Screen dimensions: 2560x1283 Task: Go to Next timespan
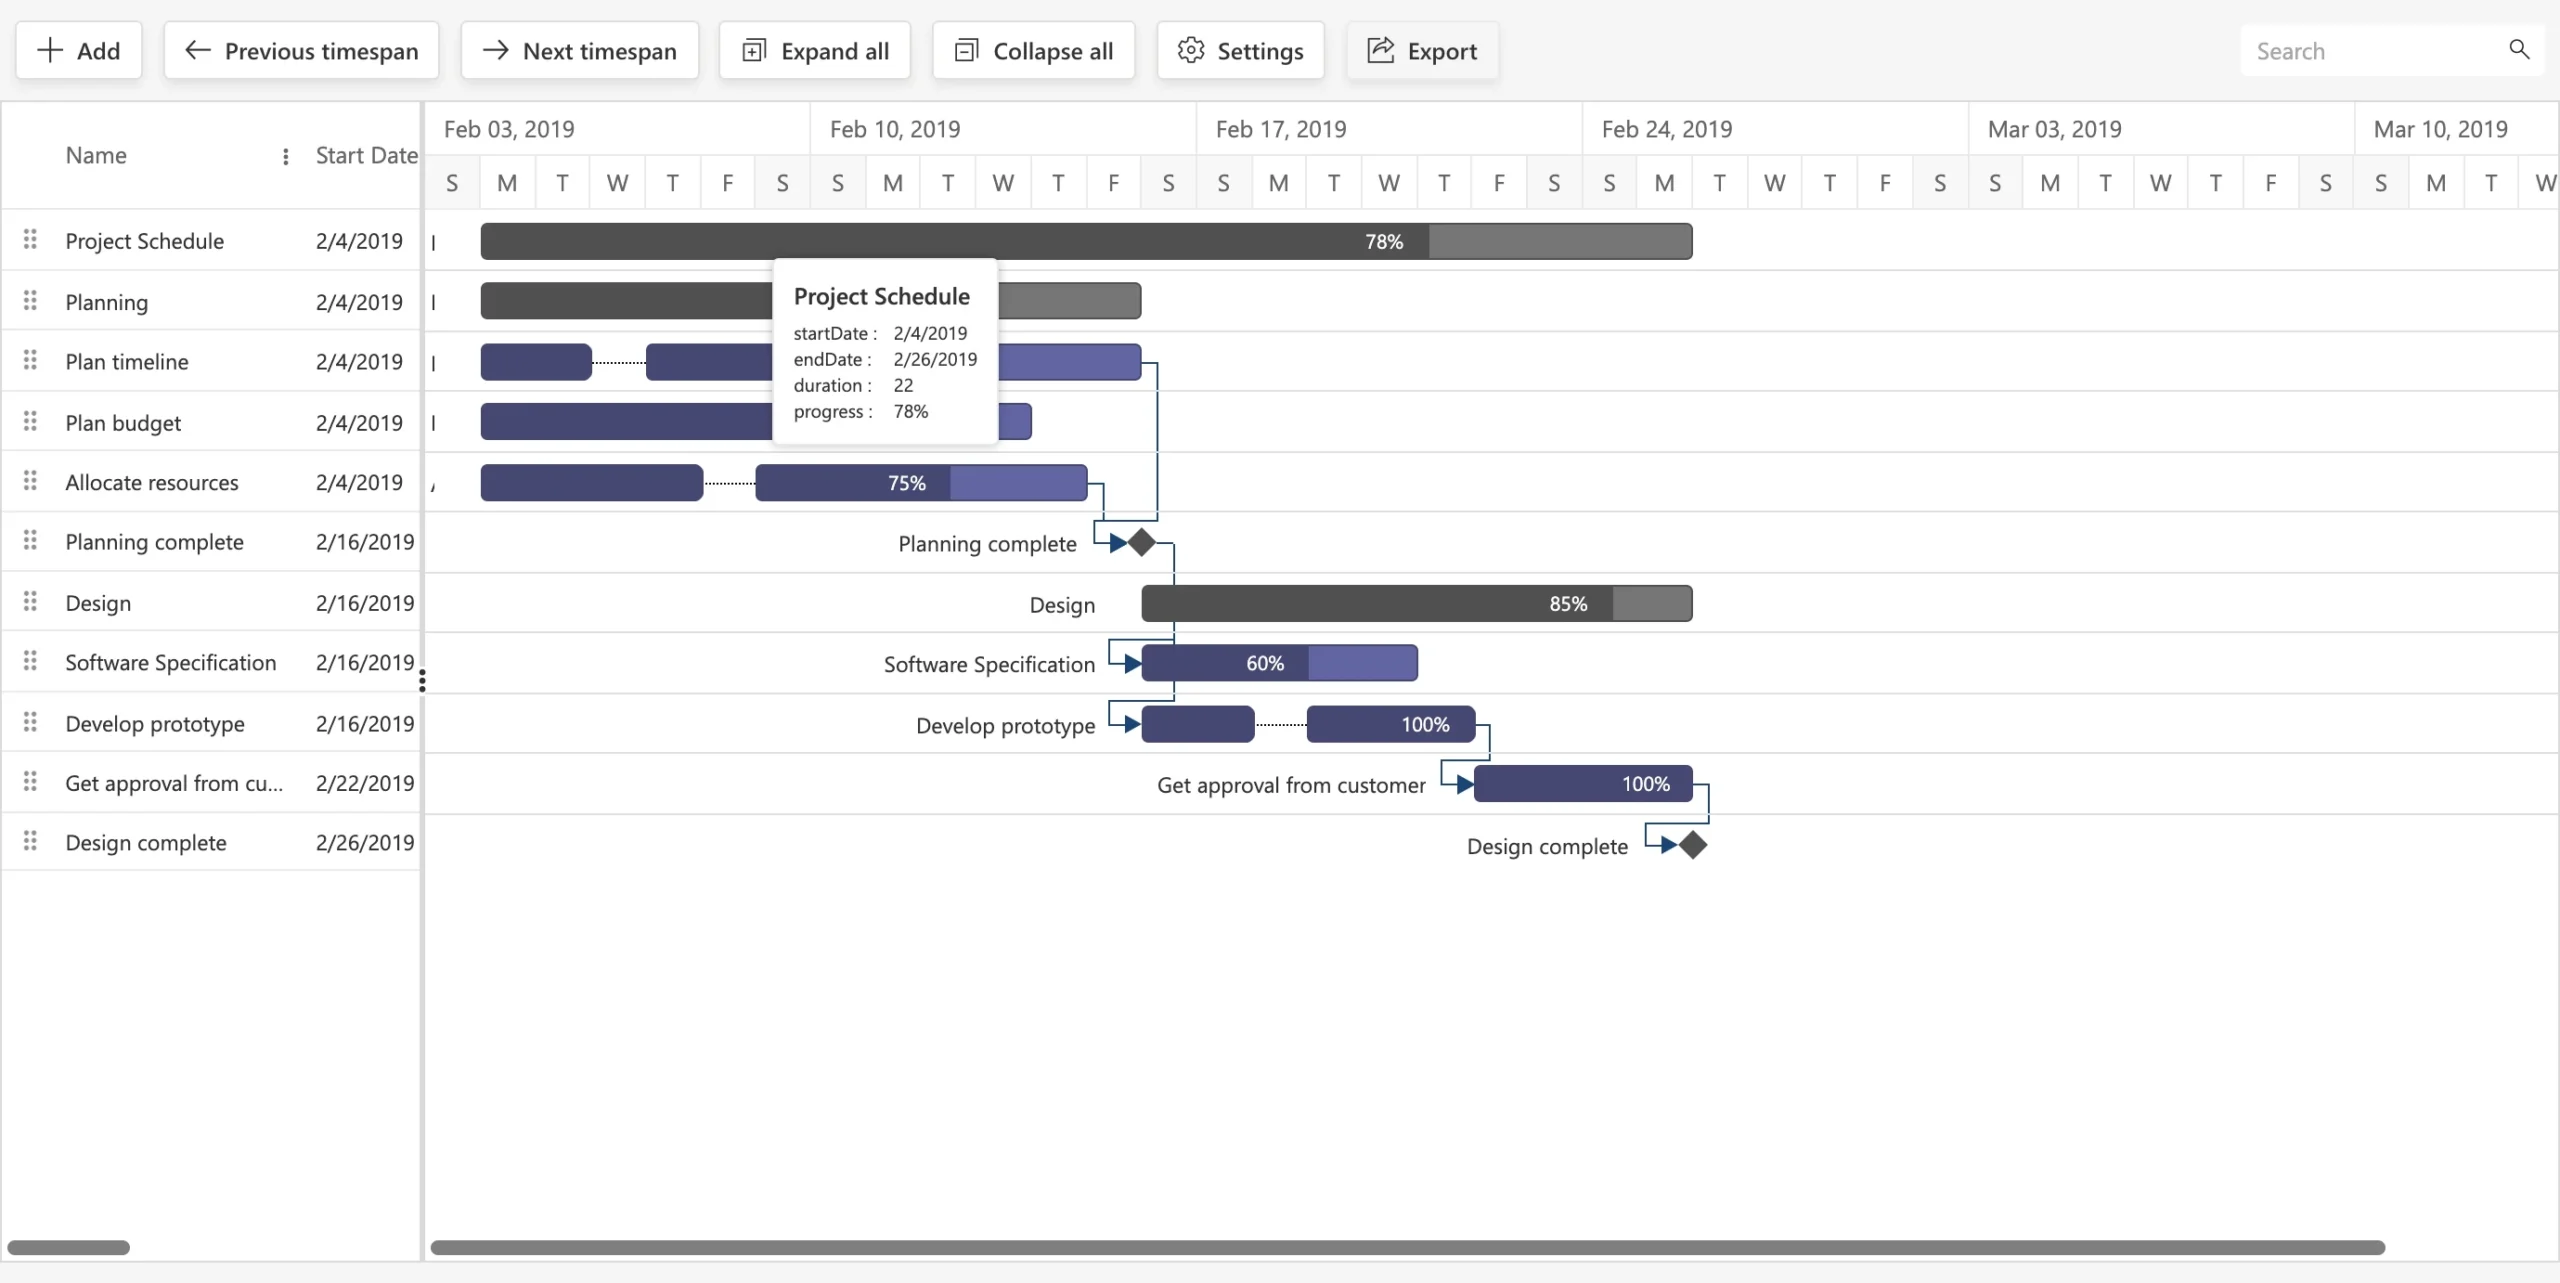coord(579,51)
